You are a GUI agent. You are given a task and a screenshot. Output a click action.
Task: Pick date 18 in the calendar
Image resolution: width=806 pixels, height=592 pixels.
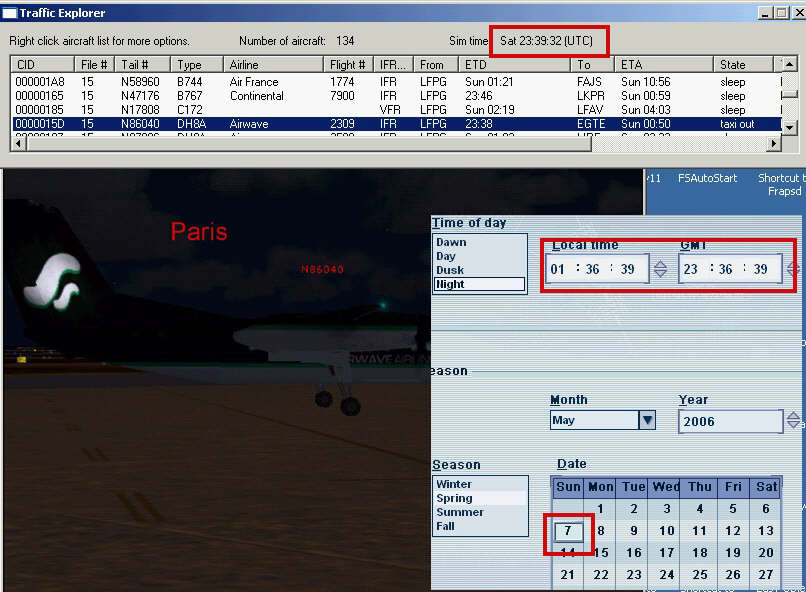pyautogui.click(x=700, y=553)
